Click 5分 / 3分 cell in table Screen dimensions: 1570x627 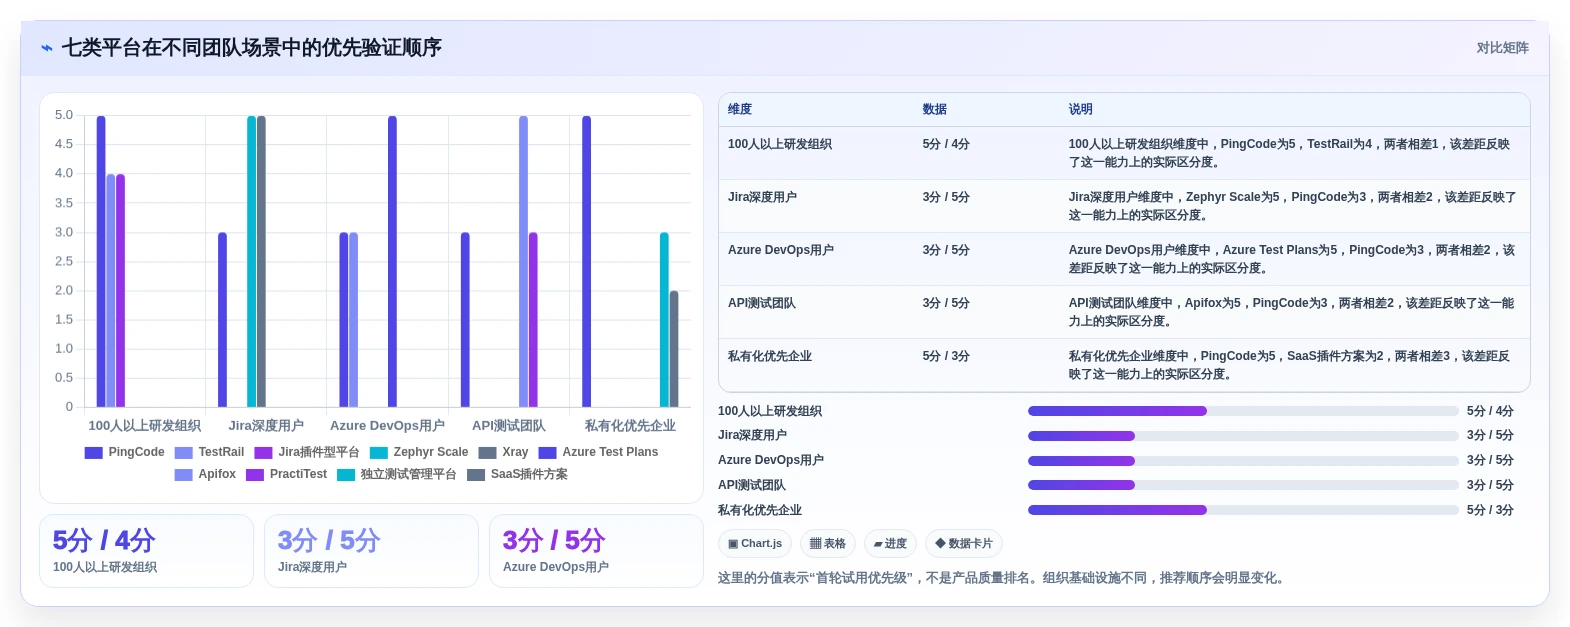tap(946, 357)
